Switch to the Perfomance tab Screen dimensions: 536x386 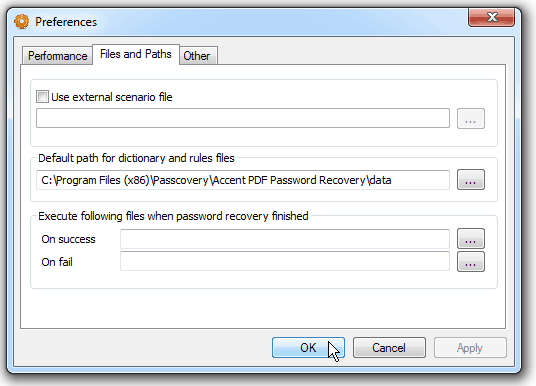(57, 56)
